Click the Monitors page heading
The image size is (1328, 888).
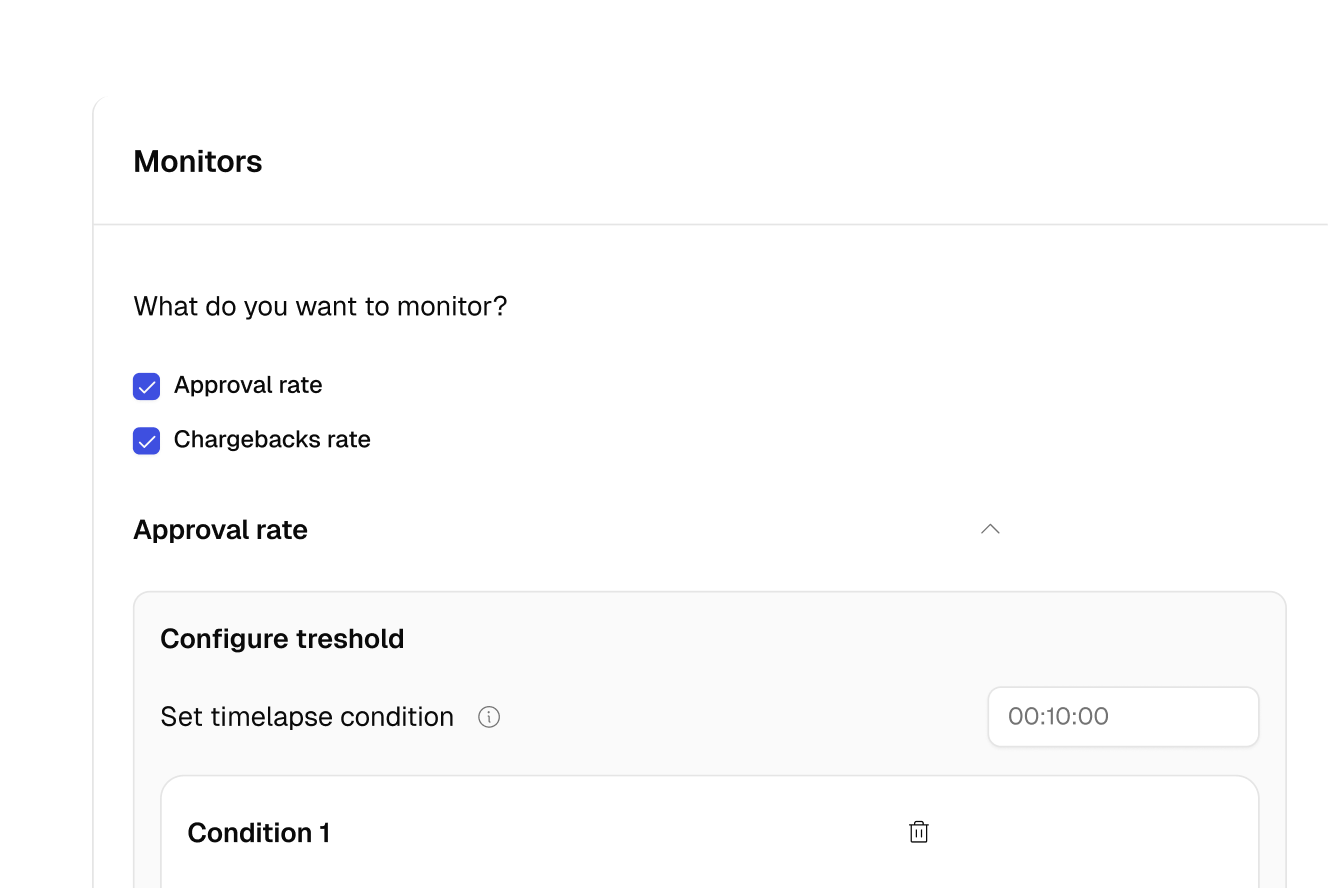pyautogui.click(x=198, y=161)
